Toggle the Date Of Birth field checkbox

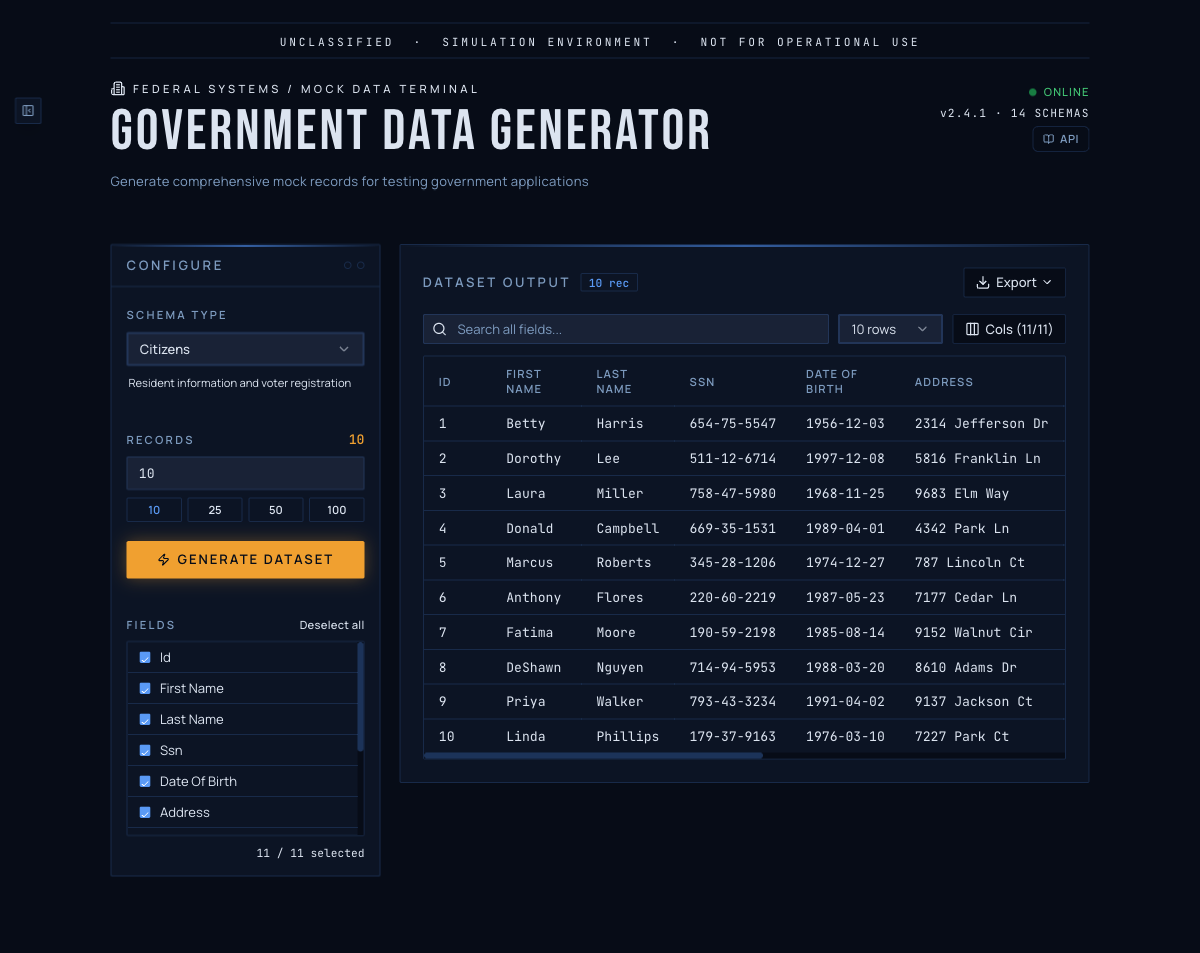(x=145, y=781)
